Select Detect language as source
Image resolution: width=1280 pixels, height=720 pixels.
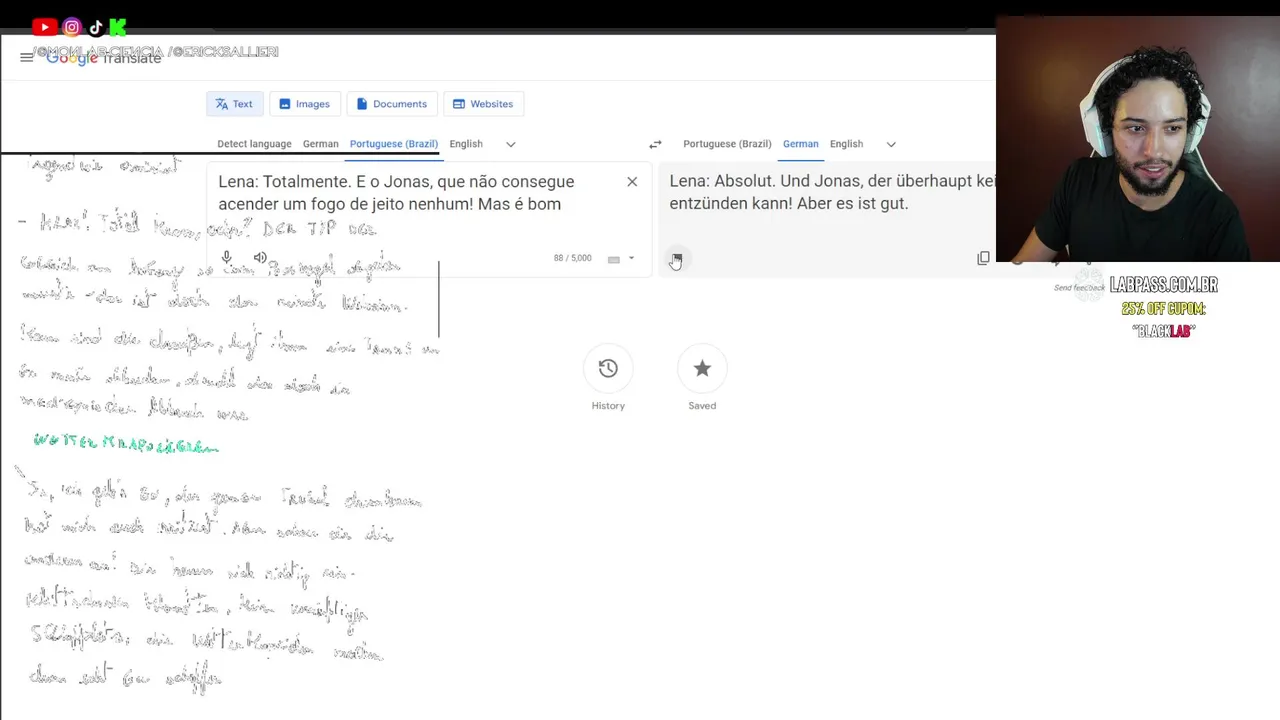254,144
